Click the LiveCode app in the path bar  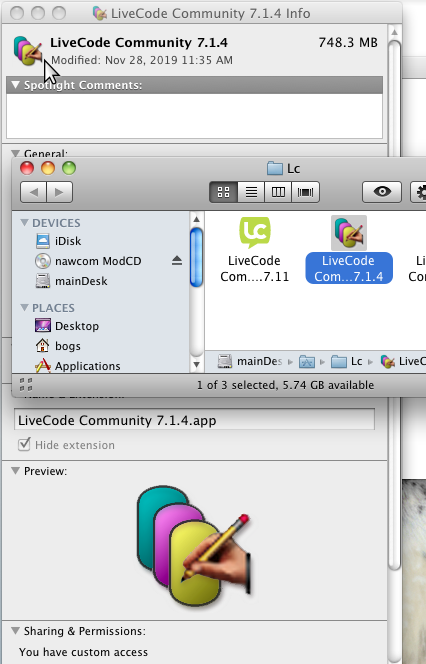403,361
